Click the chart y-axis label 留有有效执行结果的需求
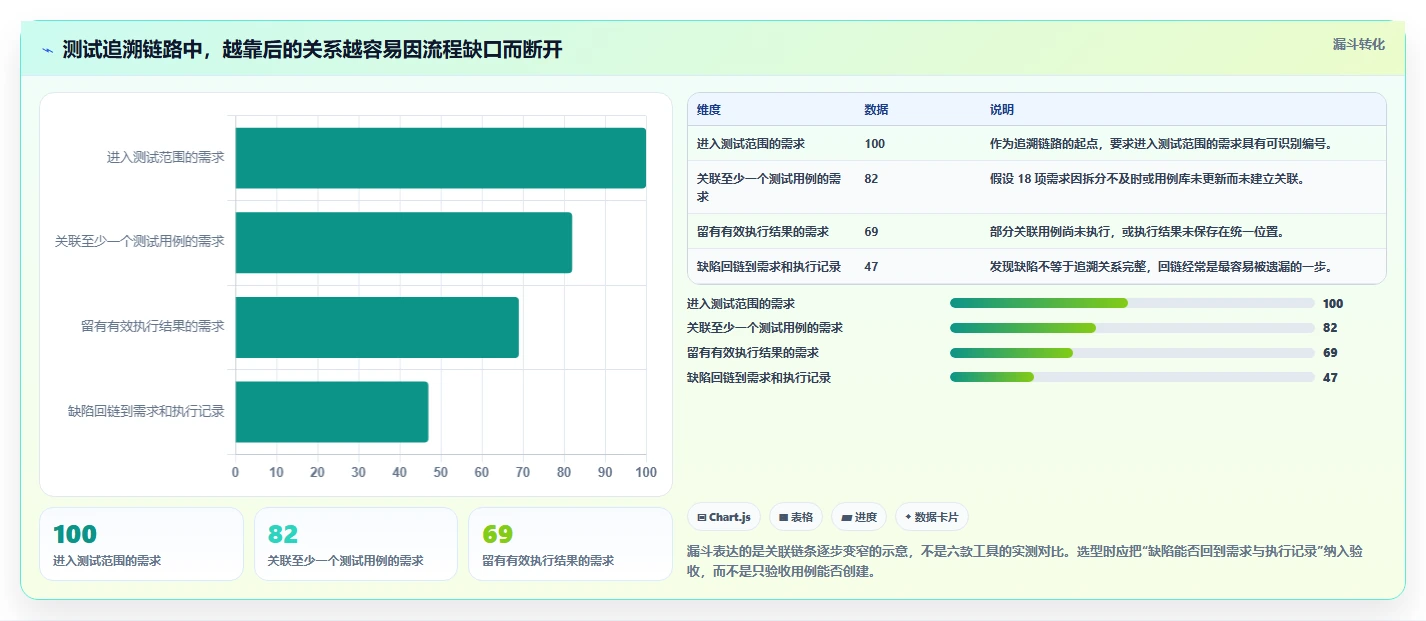The image size is (1426, 621). coord(152,327)
